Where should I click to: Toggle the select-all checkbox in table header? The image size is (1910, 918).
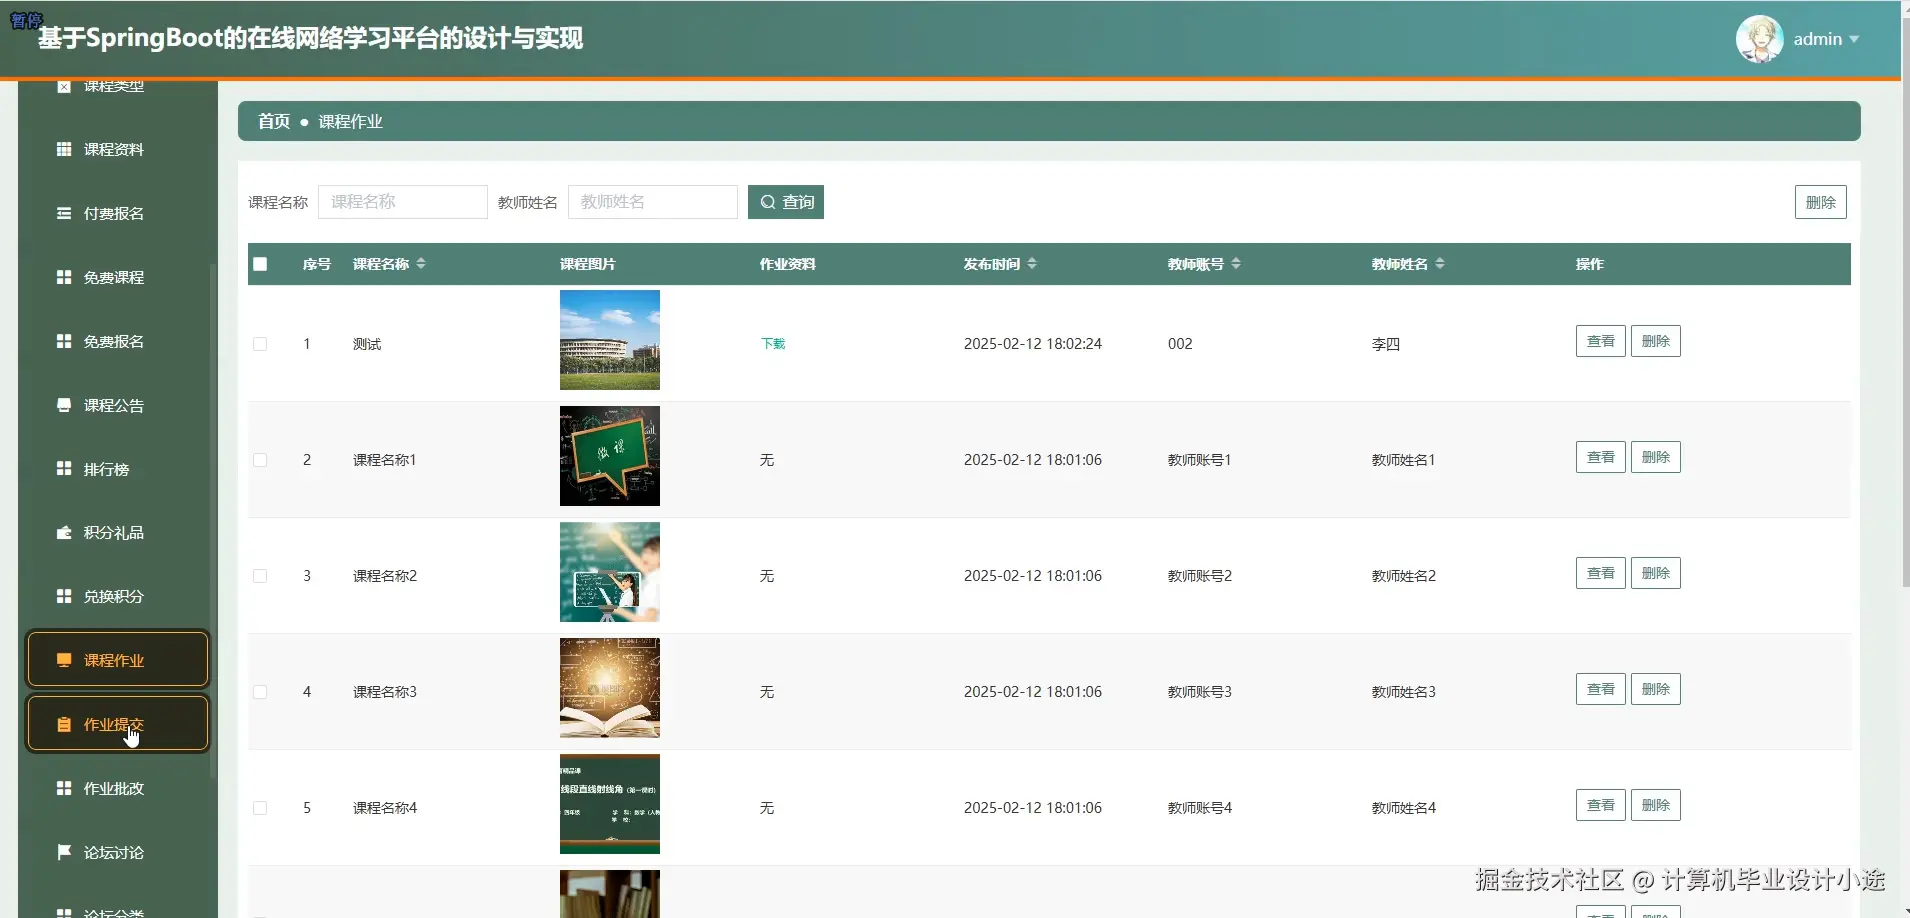point(260,264)
